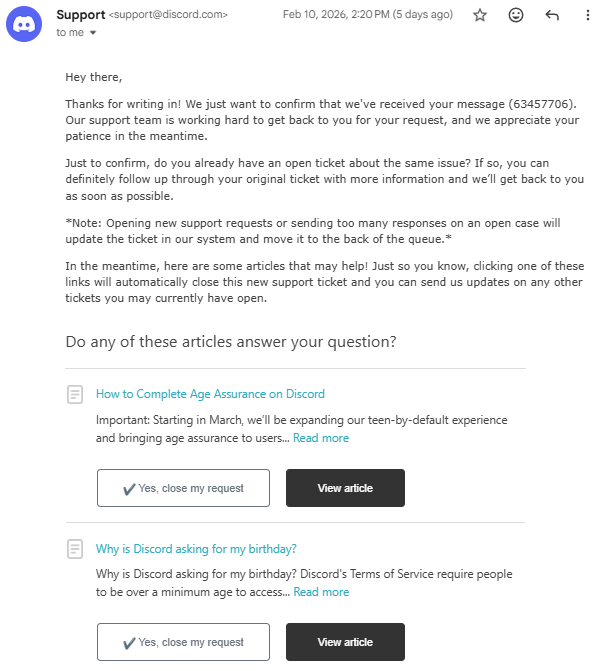Viewport: 601px width, 671px height.
Task: Expand the "to me" recipient details
Action: click(93, 33)
